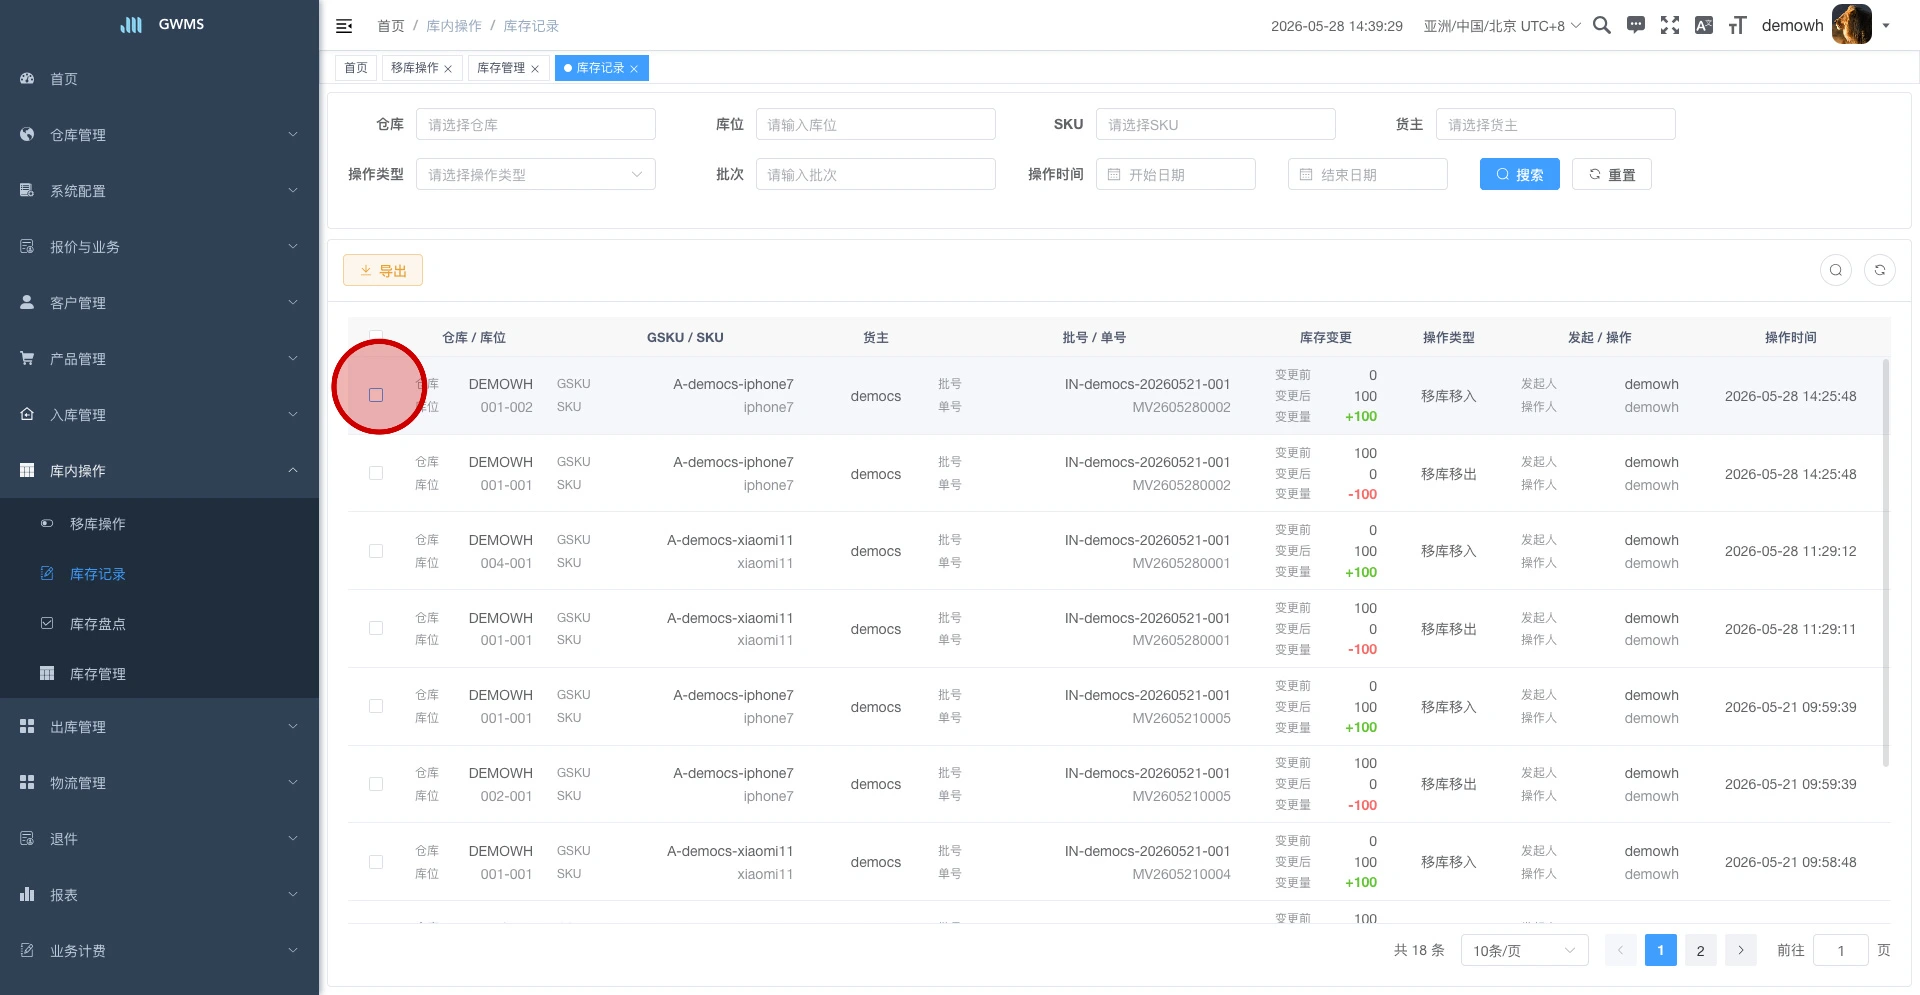Check the row dated 2026-05-28 11:29:11

coord(376,628)
